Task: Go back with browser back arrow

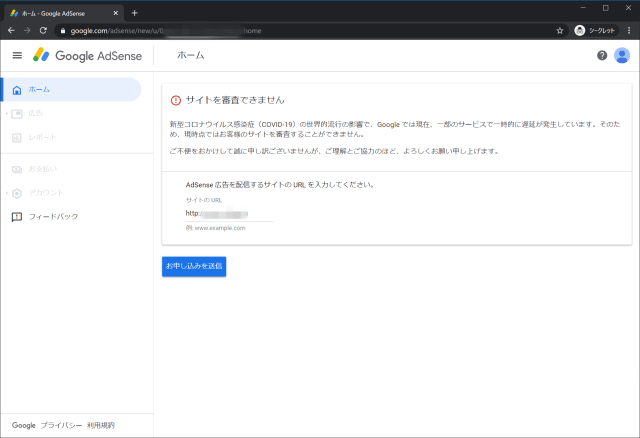Action: pos(11,30)
